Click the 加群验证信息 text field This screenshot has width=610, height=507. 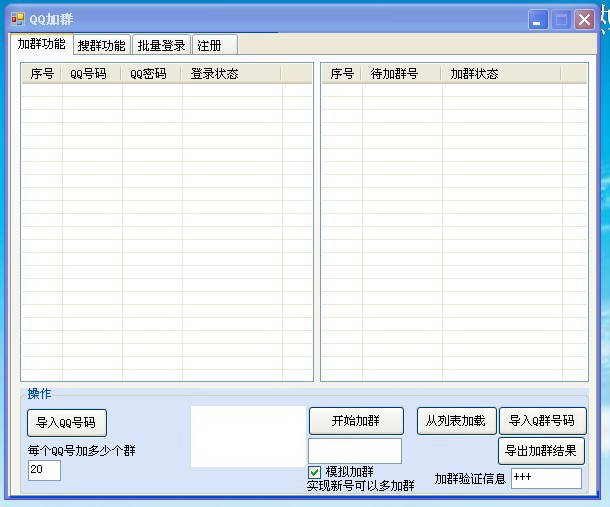pyautogui.click(x=545, y=478)
